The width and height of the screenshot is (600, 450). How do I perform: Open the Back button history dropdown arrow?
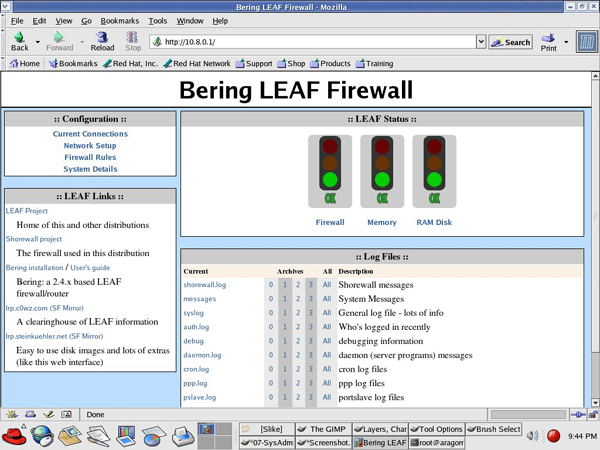click(38, 42)
